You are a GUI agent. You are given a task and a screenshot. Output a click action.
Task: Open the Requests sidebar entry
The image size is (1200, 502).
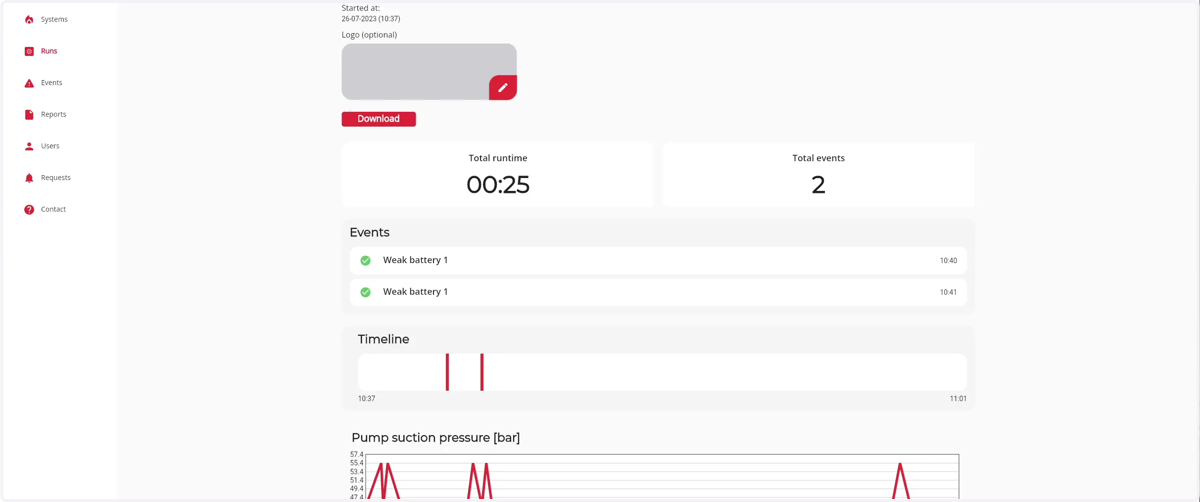pyautogui.click(x=55, y=178)
